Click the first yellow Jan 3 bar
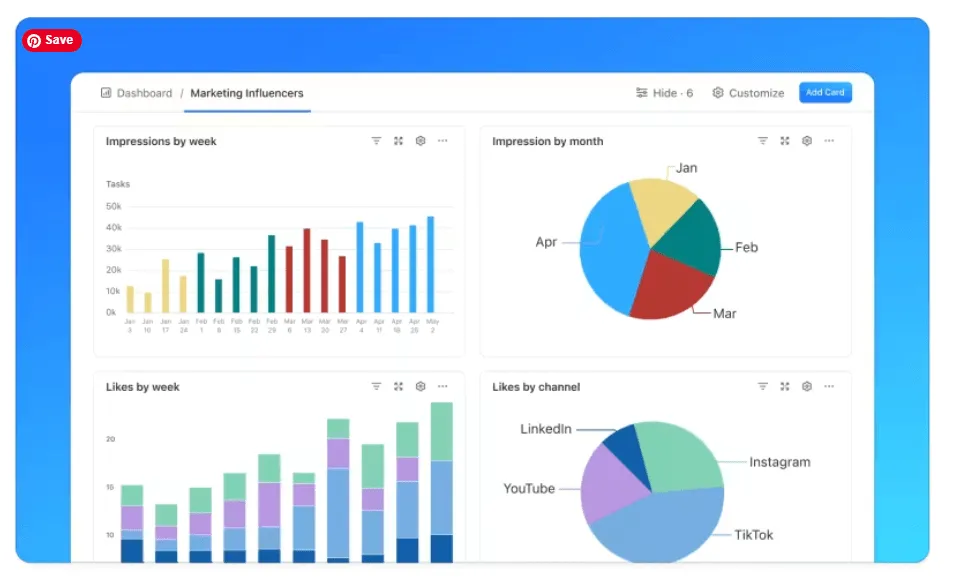 pos(130,299)
